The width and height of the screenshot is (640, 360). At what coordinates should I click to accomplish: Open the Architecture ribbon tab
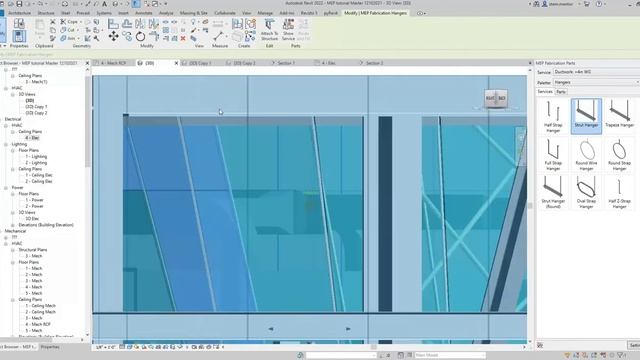point(20,13)
